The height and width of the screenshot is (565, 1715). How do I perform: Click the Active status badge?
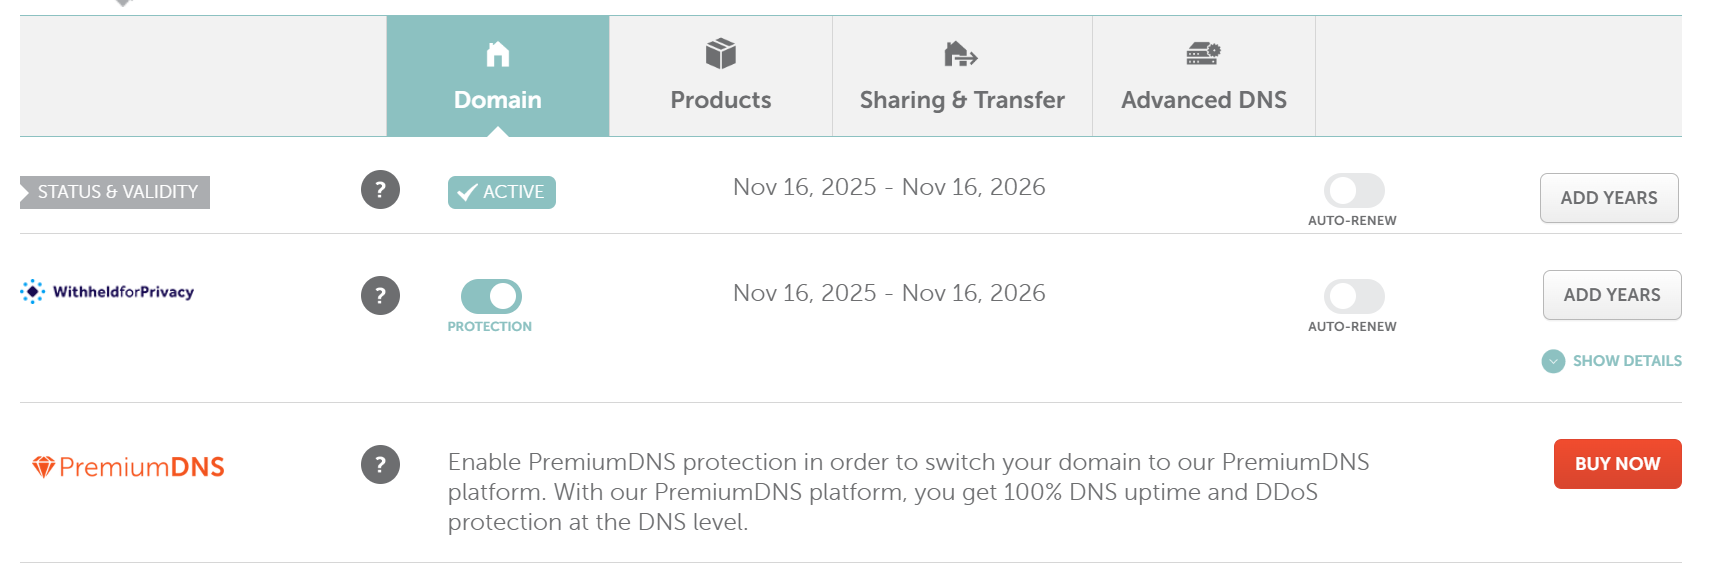[x=502, y=192]
